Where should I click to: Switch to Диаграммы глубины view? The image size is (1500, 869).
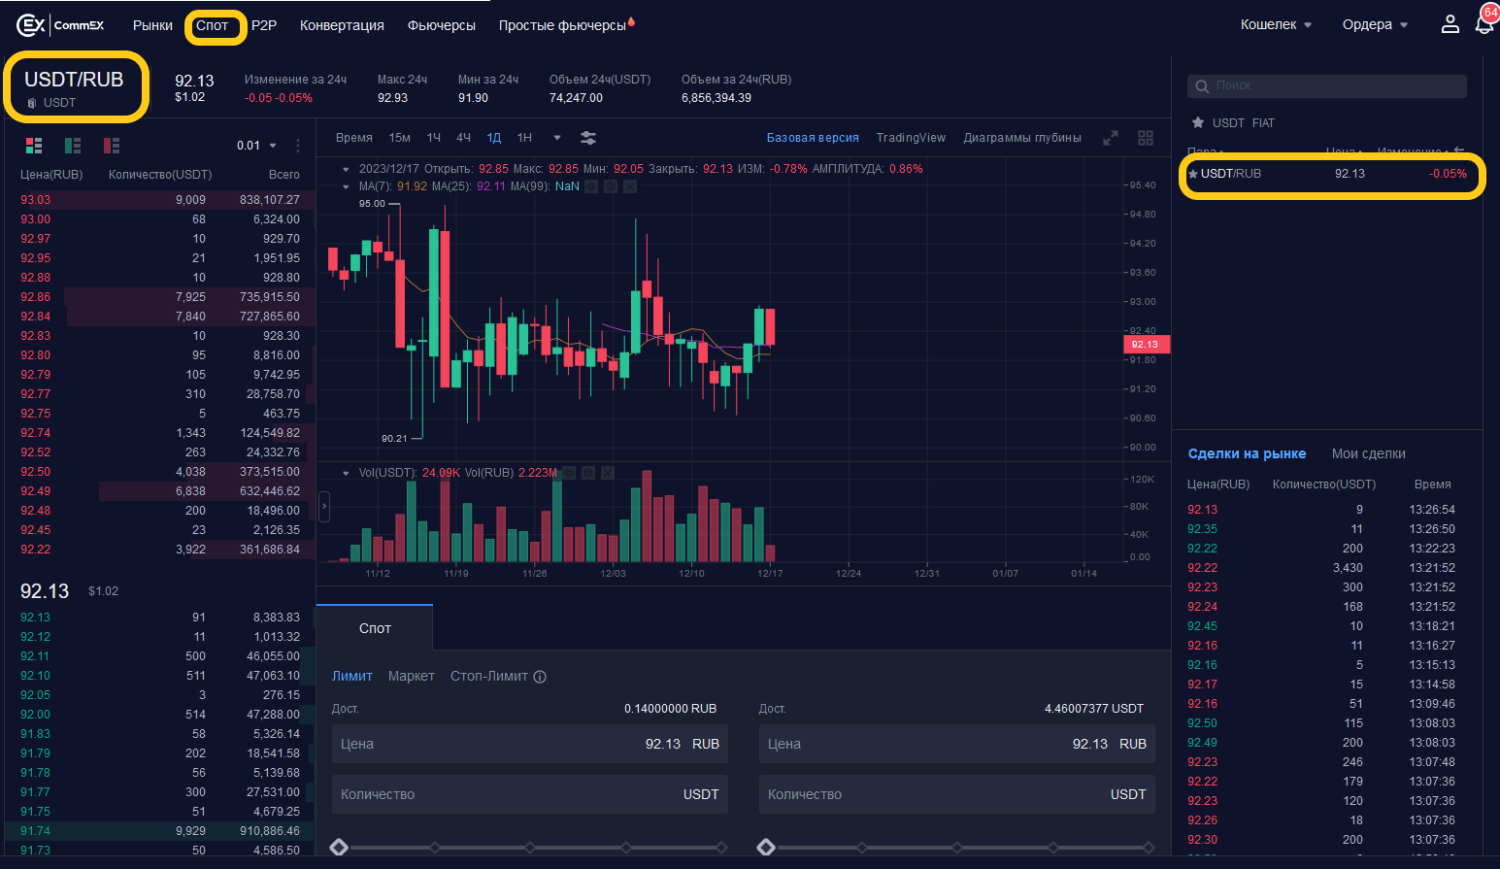click(x=1022, y=138)
